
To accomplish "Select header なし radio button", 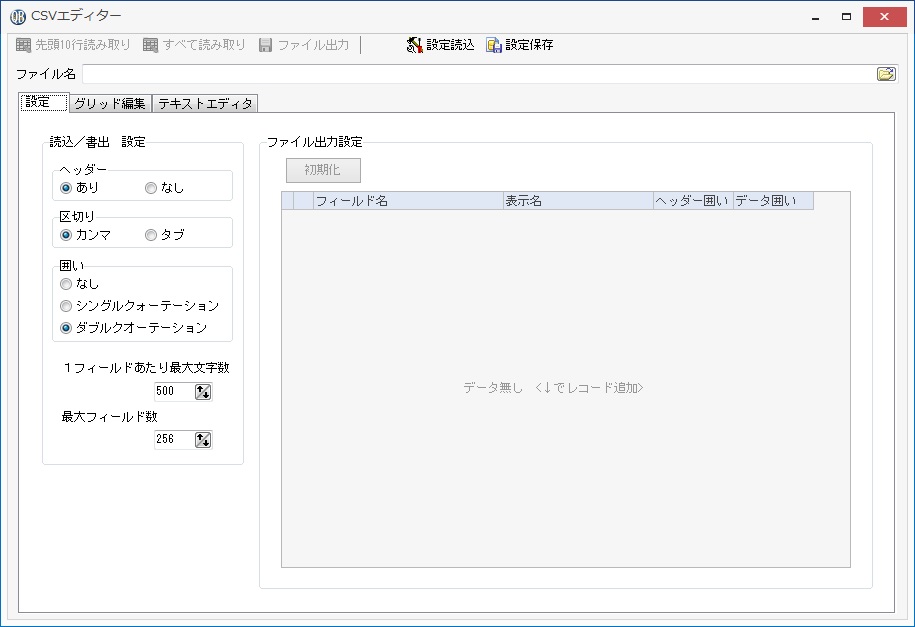I will [x=151, y=188].
